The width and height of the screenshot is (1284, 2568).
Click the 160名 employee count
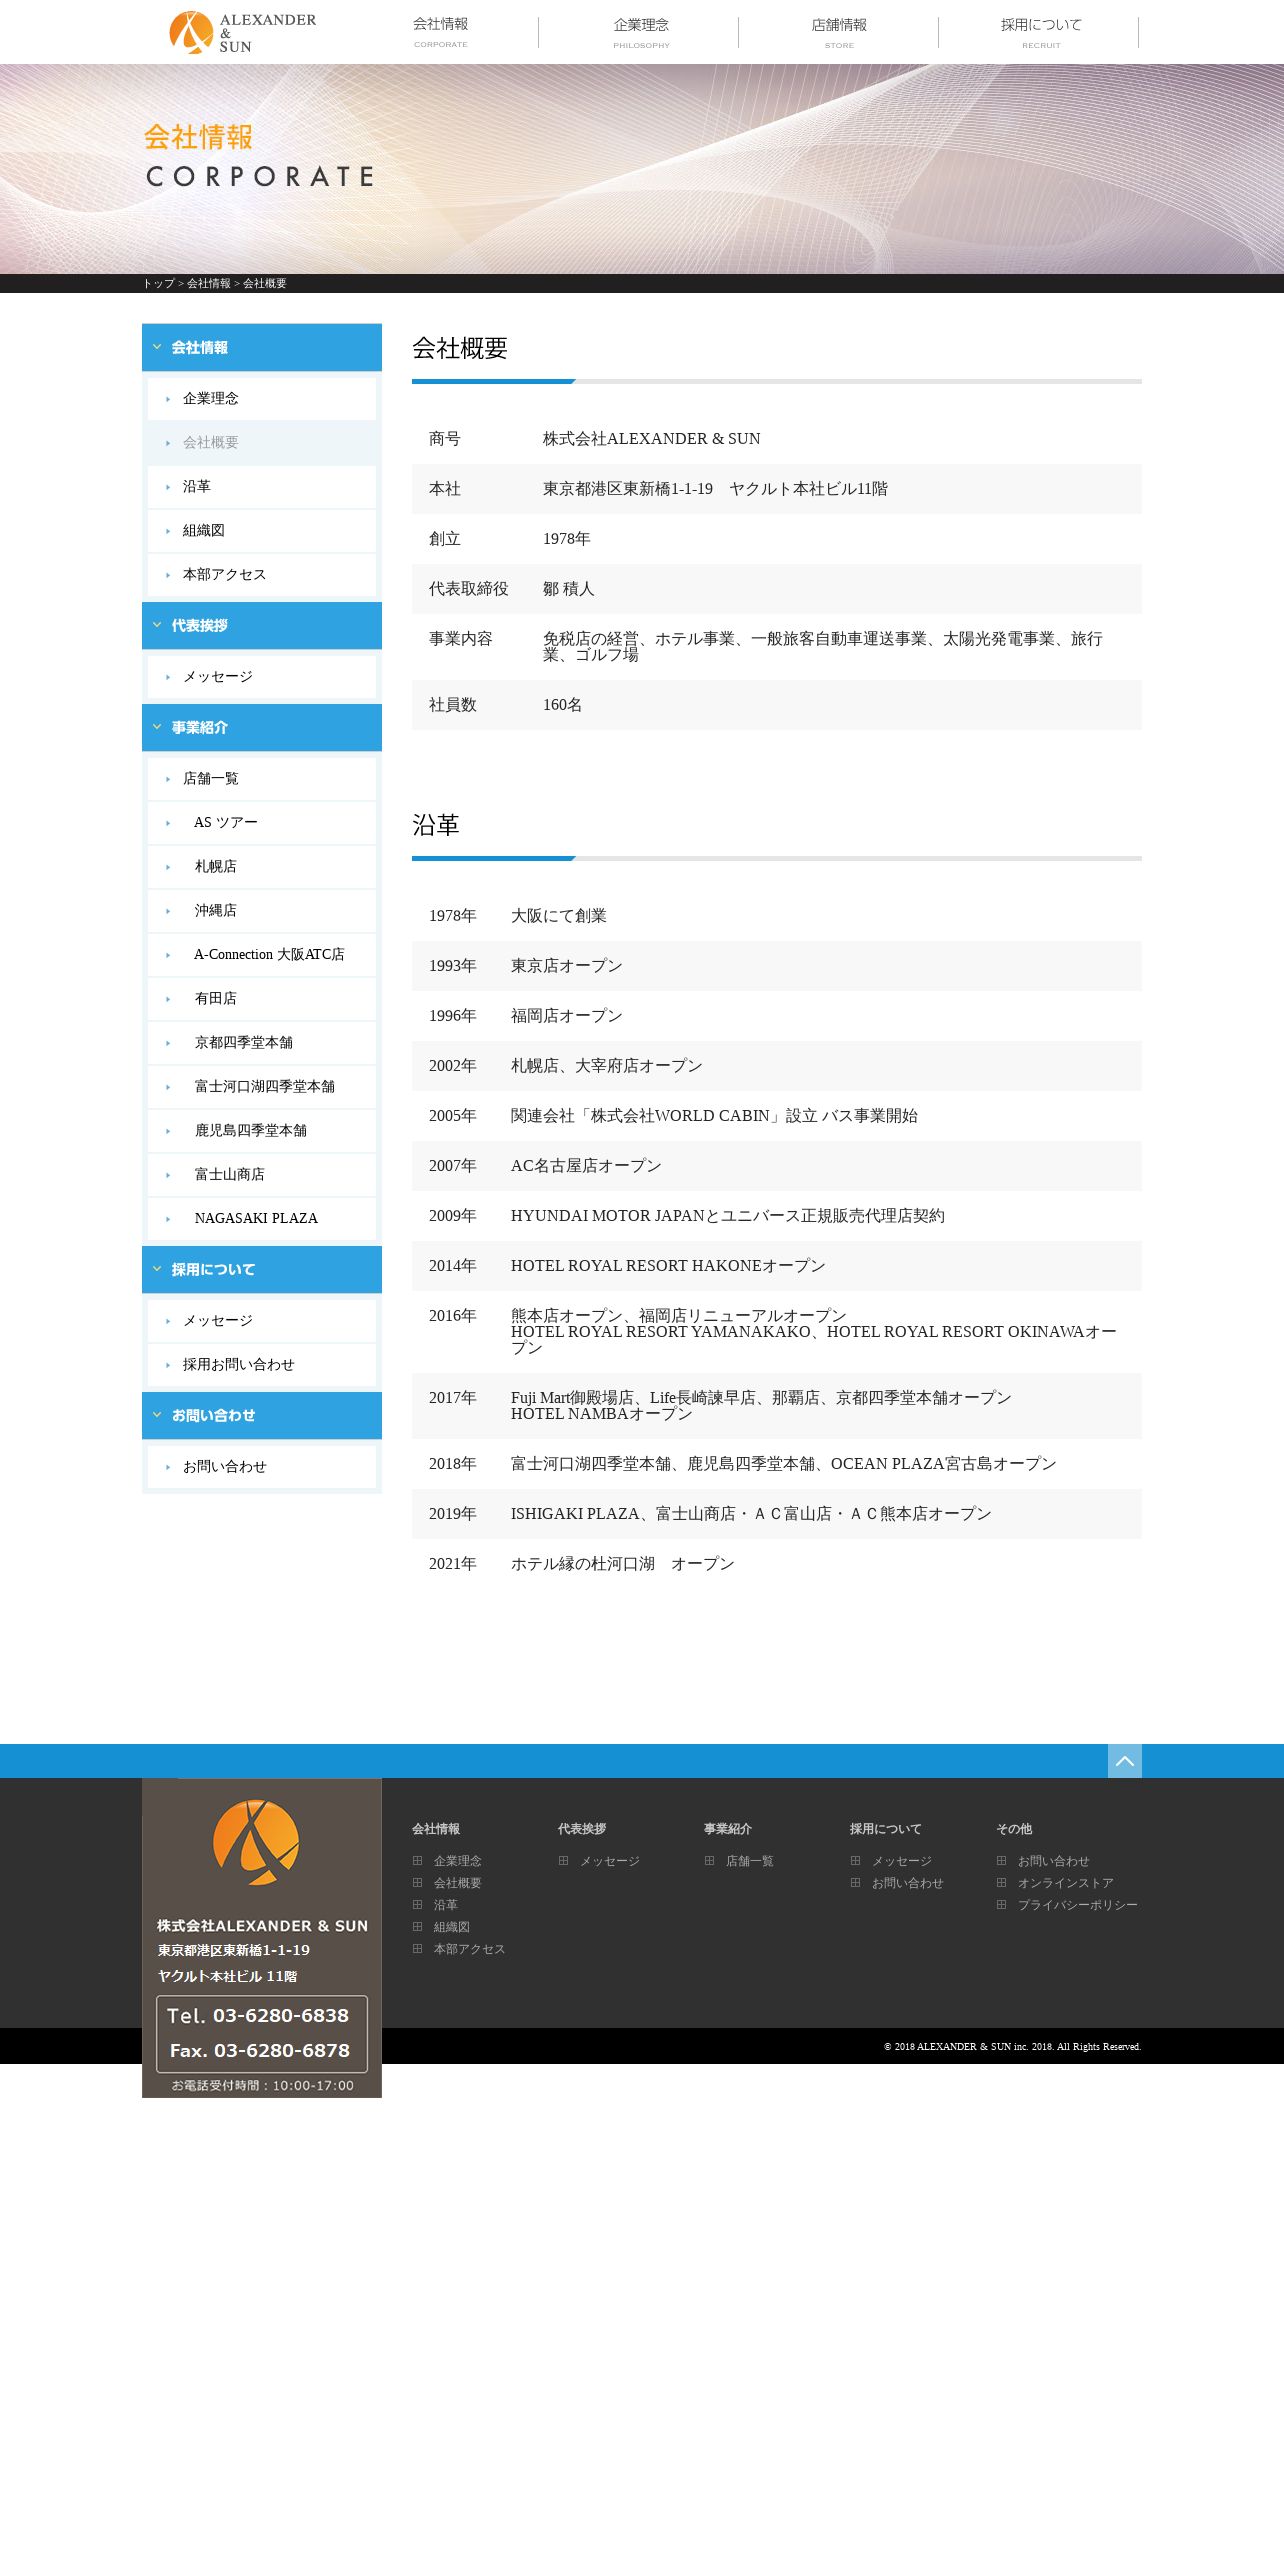562,705
